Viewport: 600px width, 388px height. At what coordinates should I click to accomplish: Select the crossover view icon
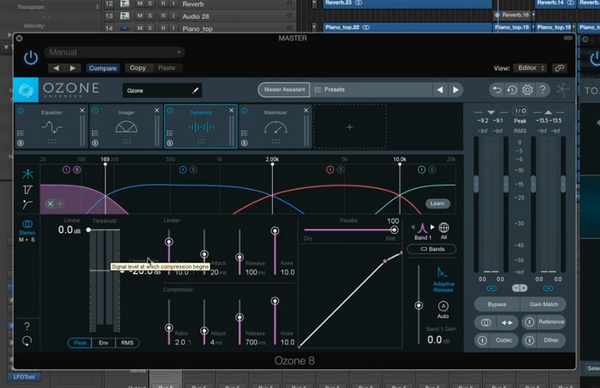coord(28,174)
